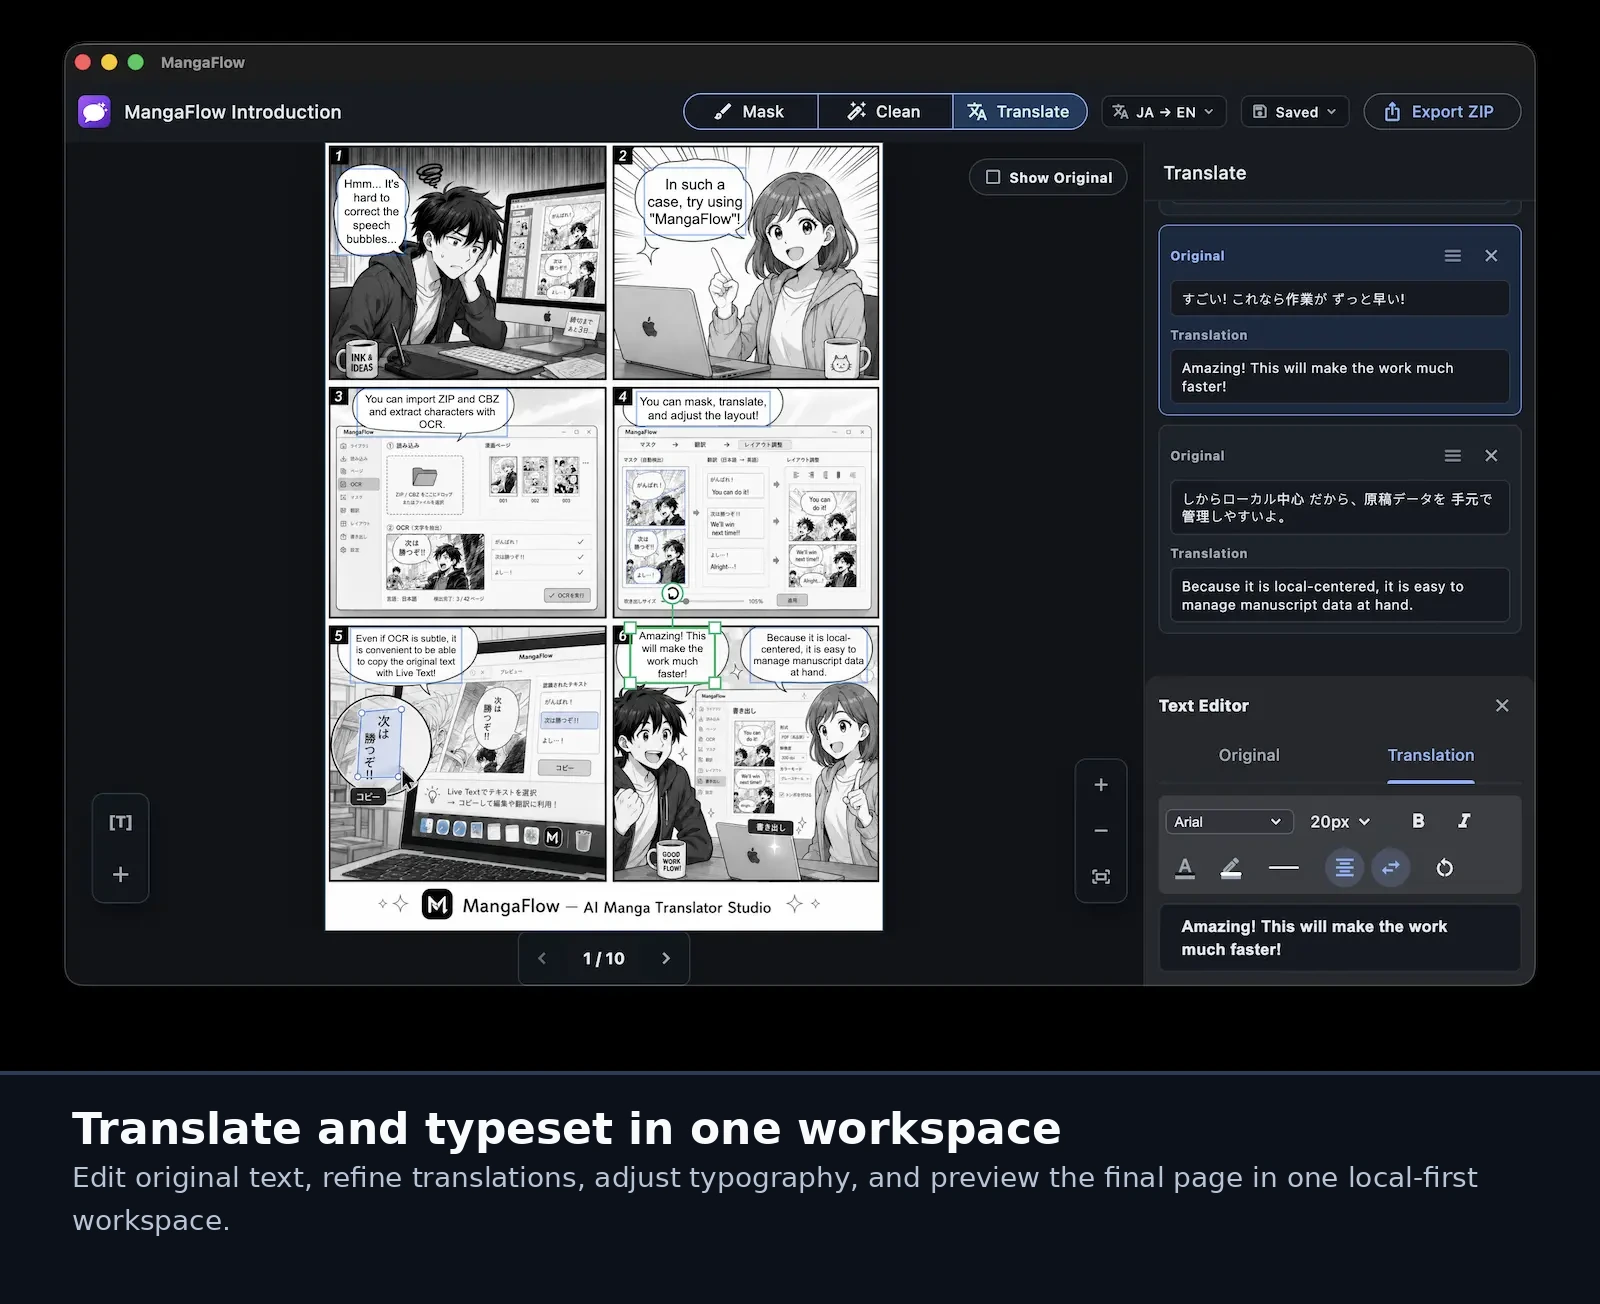Click the Translate panel heading
This screenshot has width=1600, height=1304.
click(x=1205, y=173)
